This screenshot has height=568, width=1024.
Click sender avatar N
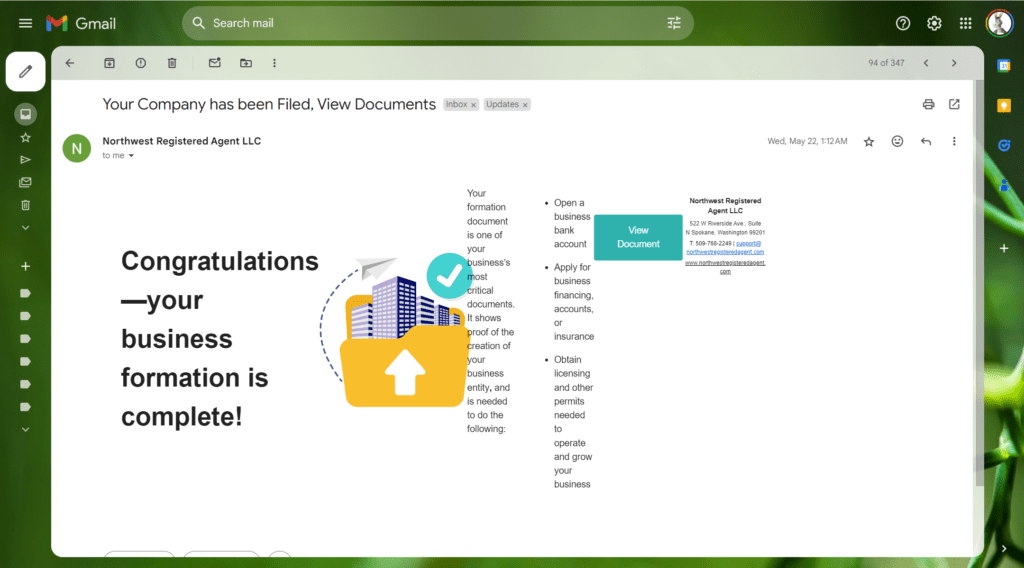(76, 148)
